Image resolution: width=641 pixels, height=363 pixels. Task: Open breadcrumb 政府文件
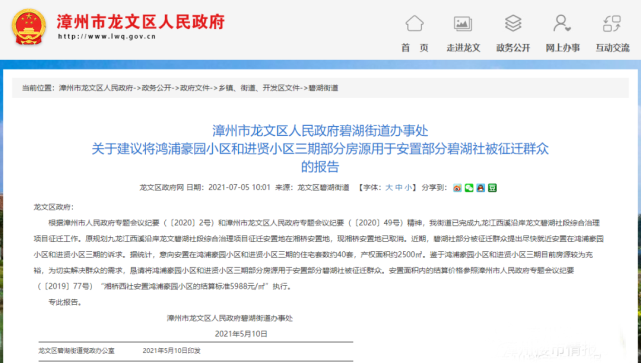click(195, 88)
